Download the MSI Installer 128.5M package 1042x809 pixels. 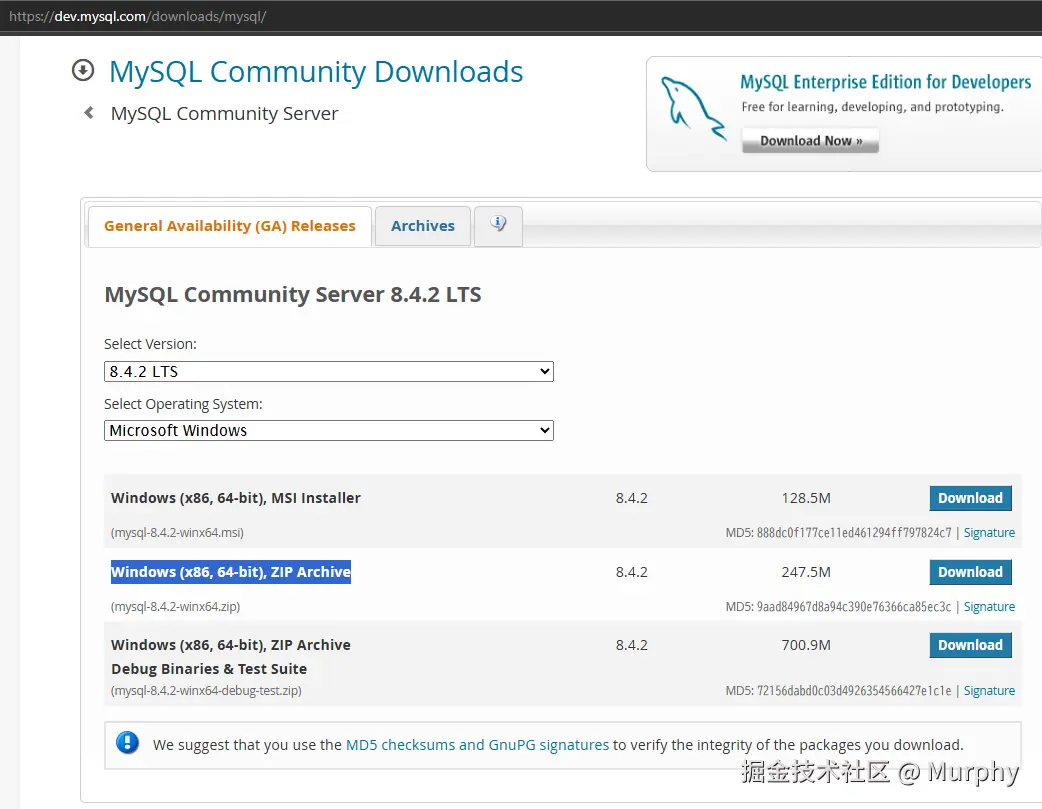coord(970,498)
